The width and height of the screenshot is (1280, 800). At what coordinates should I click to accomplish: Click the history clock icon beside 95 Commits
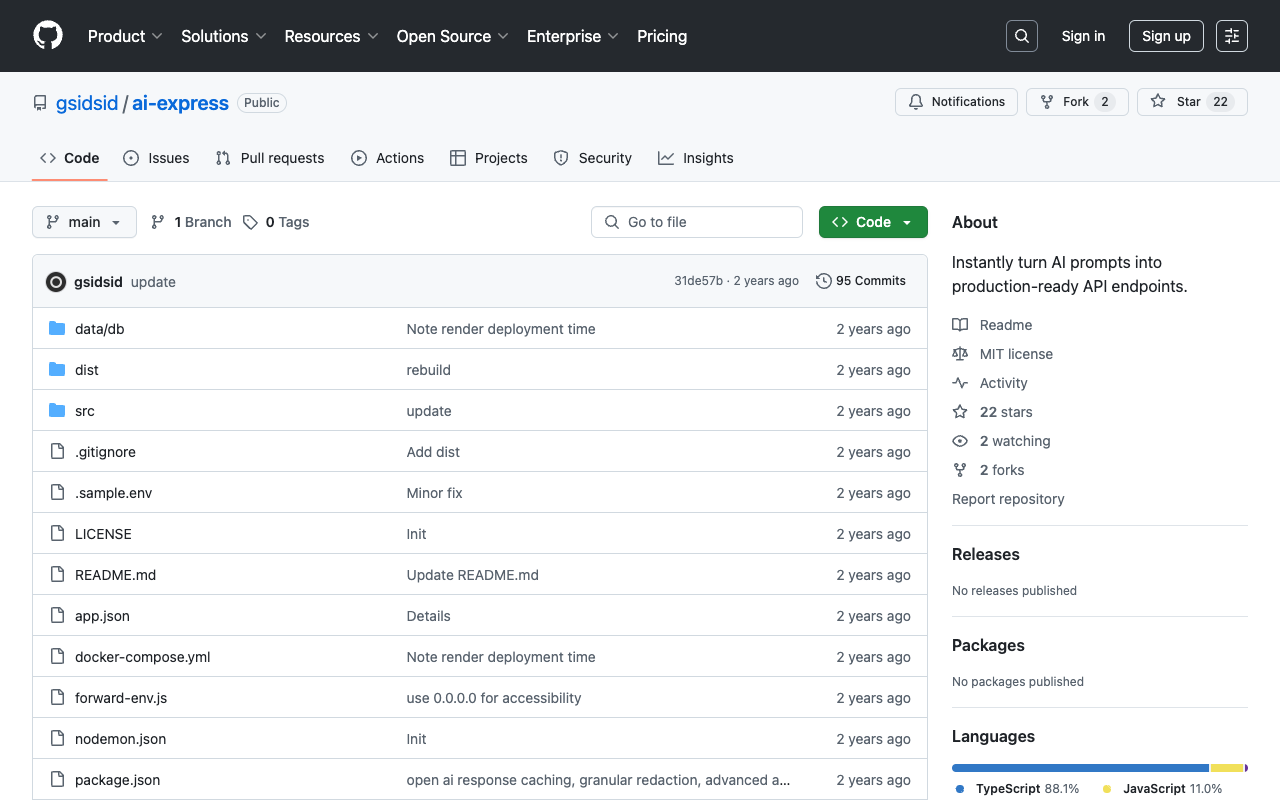coord(824,281)
